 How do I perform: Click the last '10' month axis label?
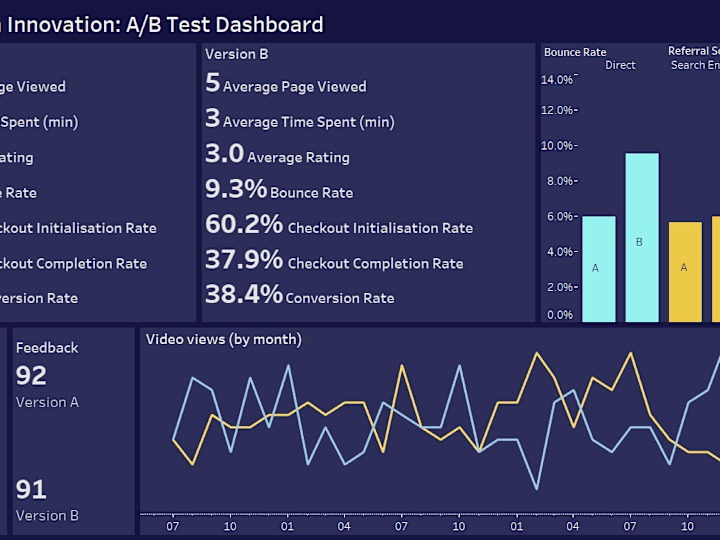[687, 526]
